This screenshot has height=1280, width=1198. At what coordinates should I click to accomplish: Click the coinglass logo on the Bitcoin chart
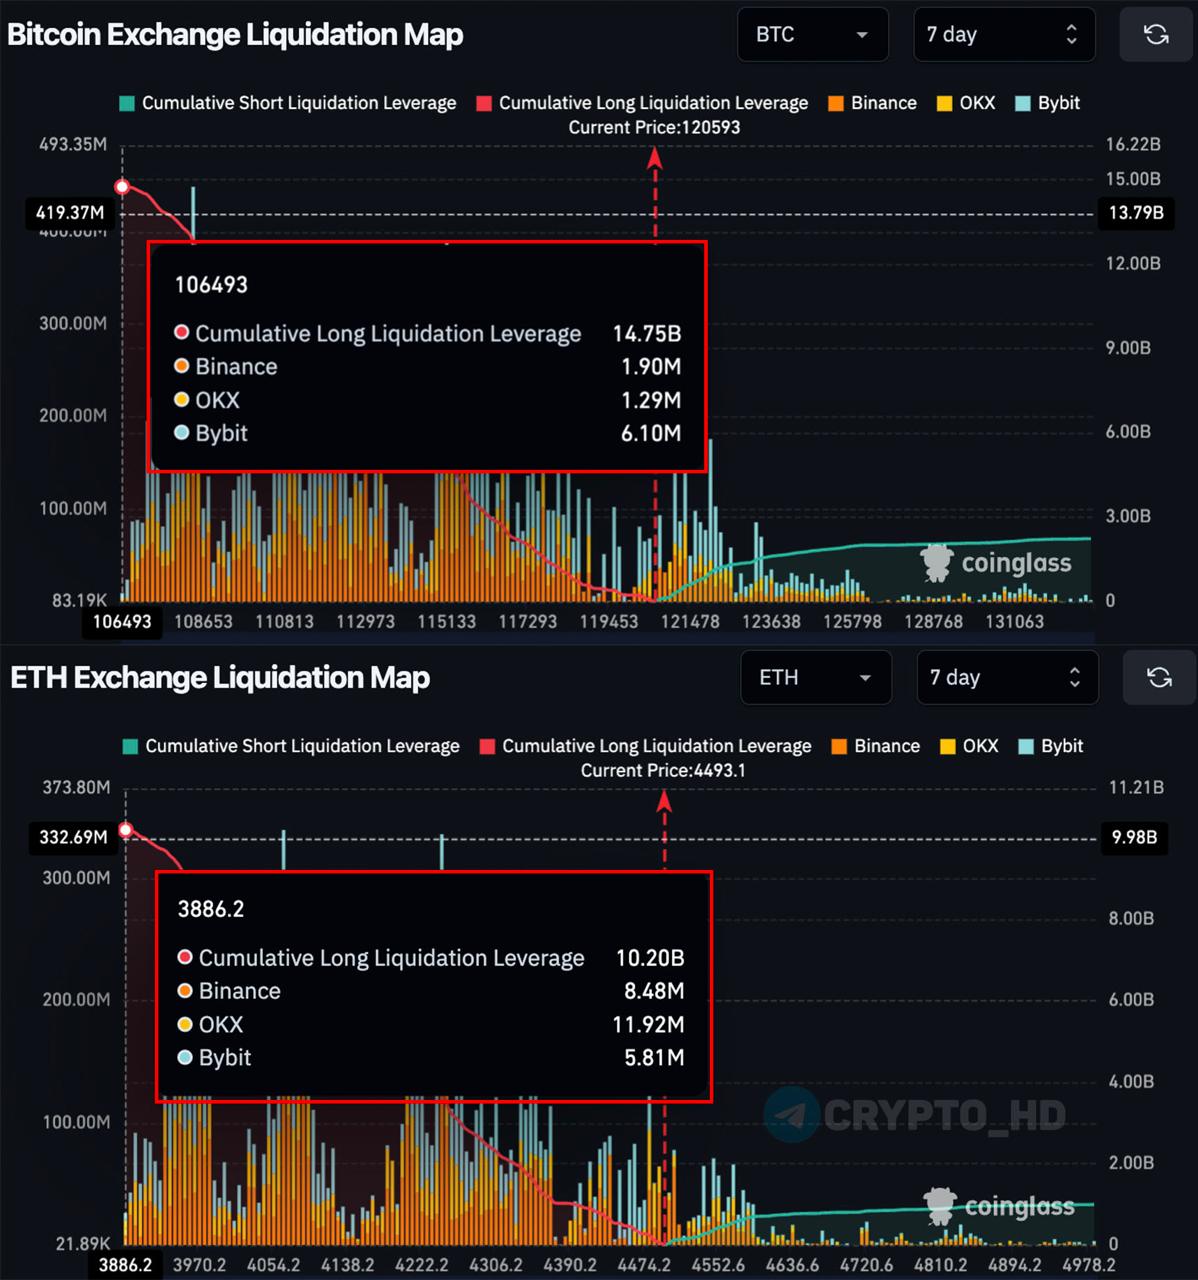tap(996, 563)
